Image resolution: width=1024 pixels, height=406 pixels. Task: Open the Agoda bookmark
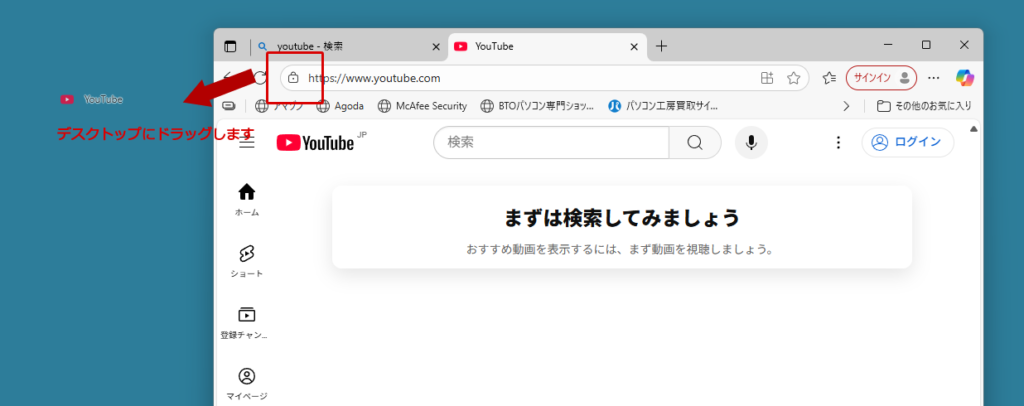click(x=340, y=106)
